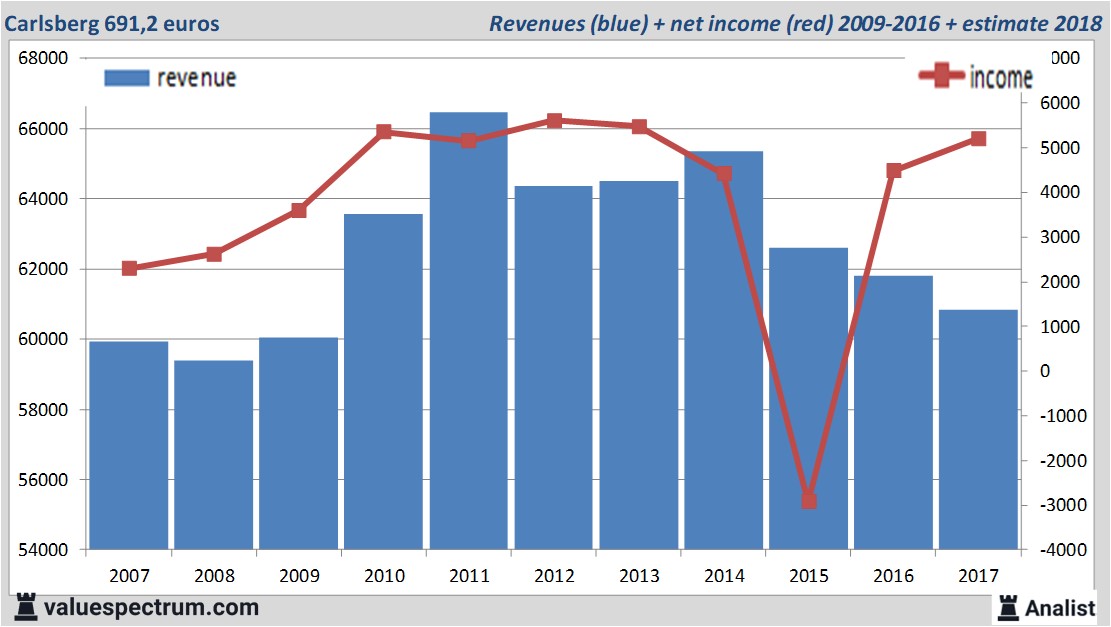Select the 2016 revenue bar
This screenshot has width=1111, height=627.
[x=893, y=413]
